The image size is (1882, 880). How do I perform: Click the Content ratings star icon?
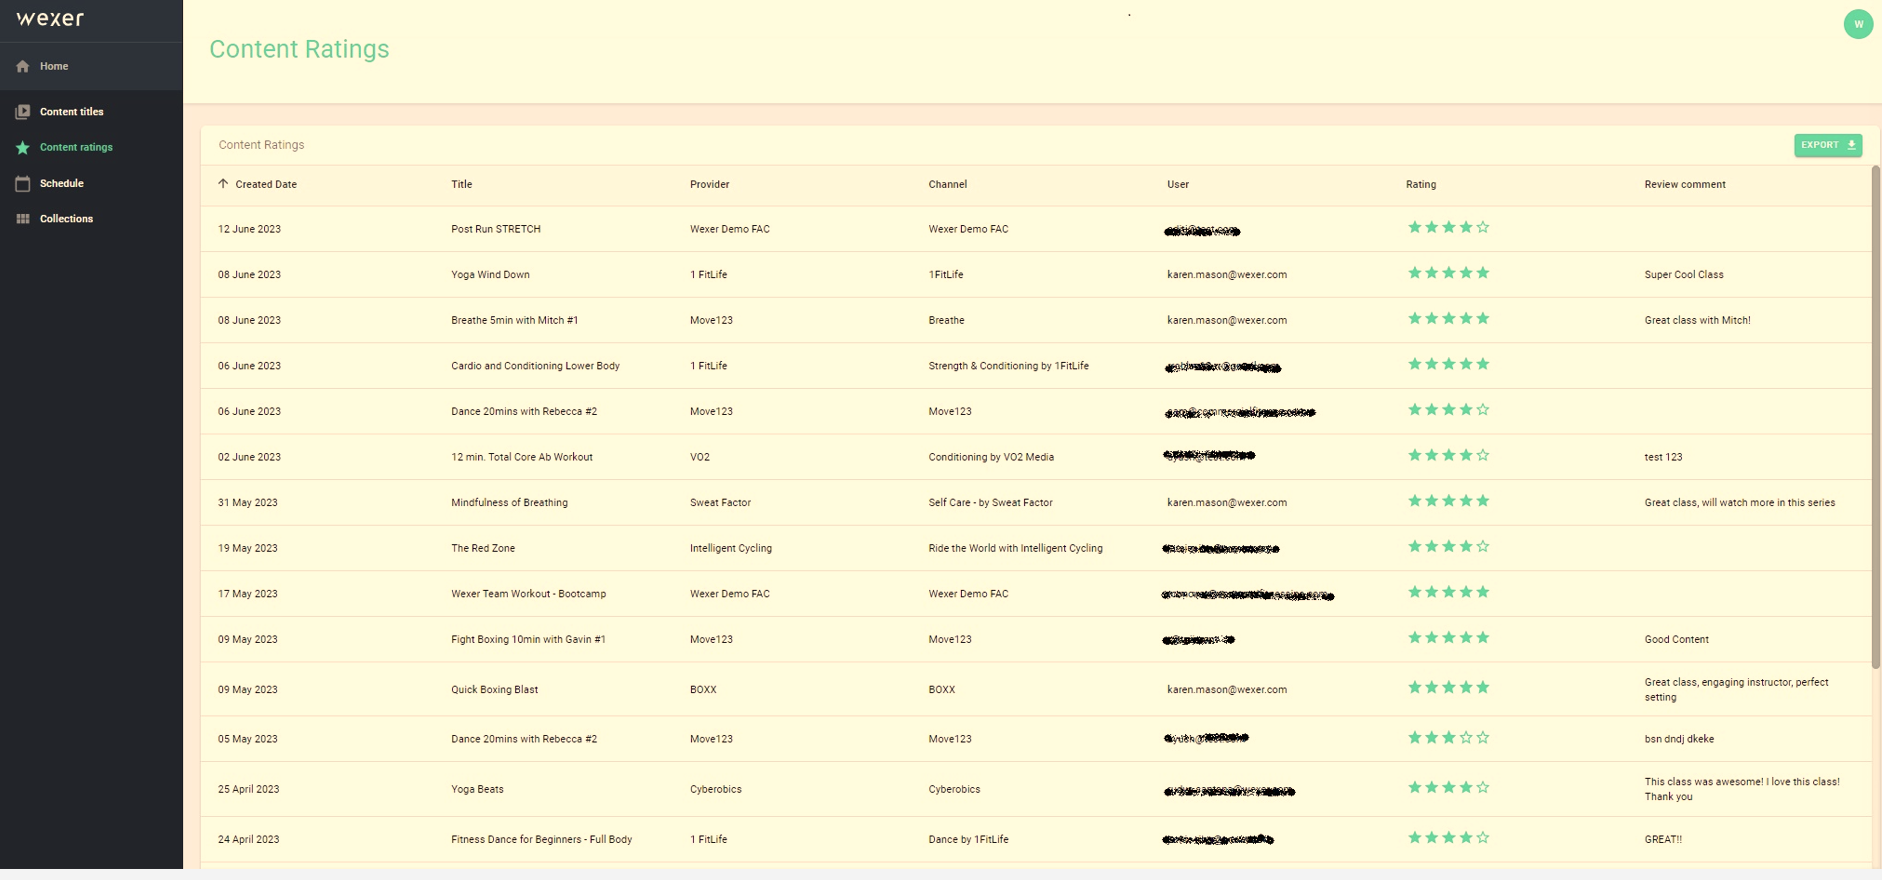pos(23,148)
